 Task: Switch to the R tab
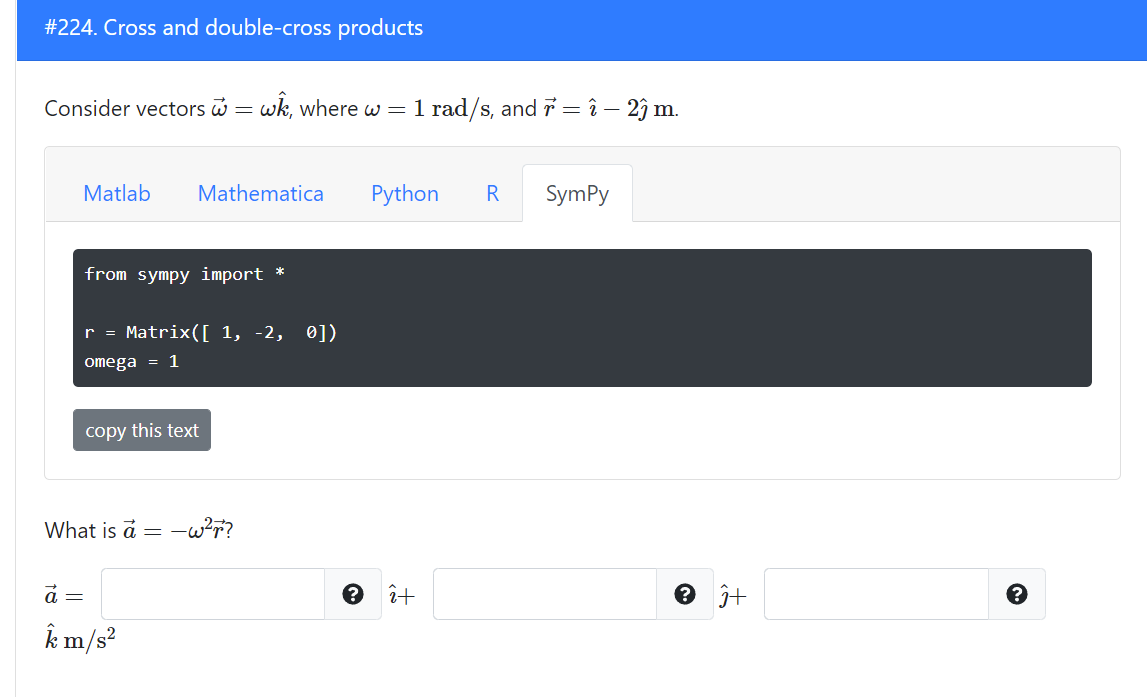coord(492,193)
